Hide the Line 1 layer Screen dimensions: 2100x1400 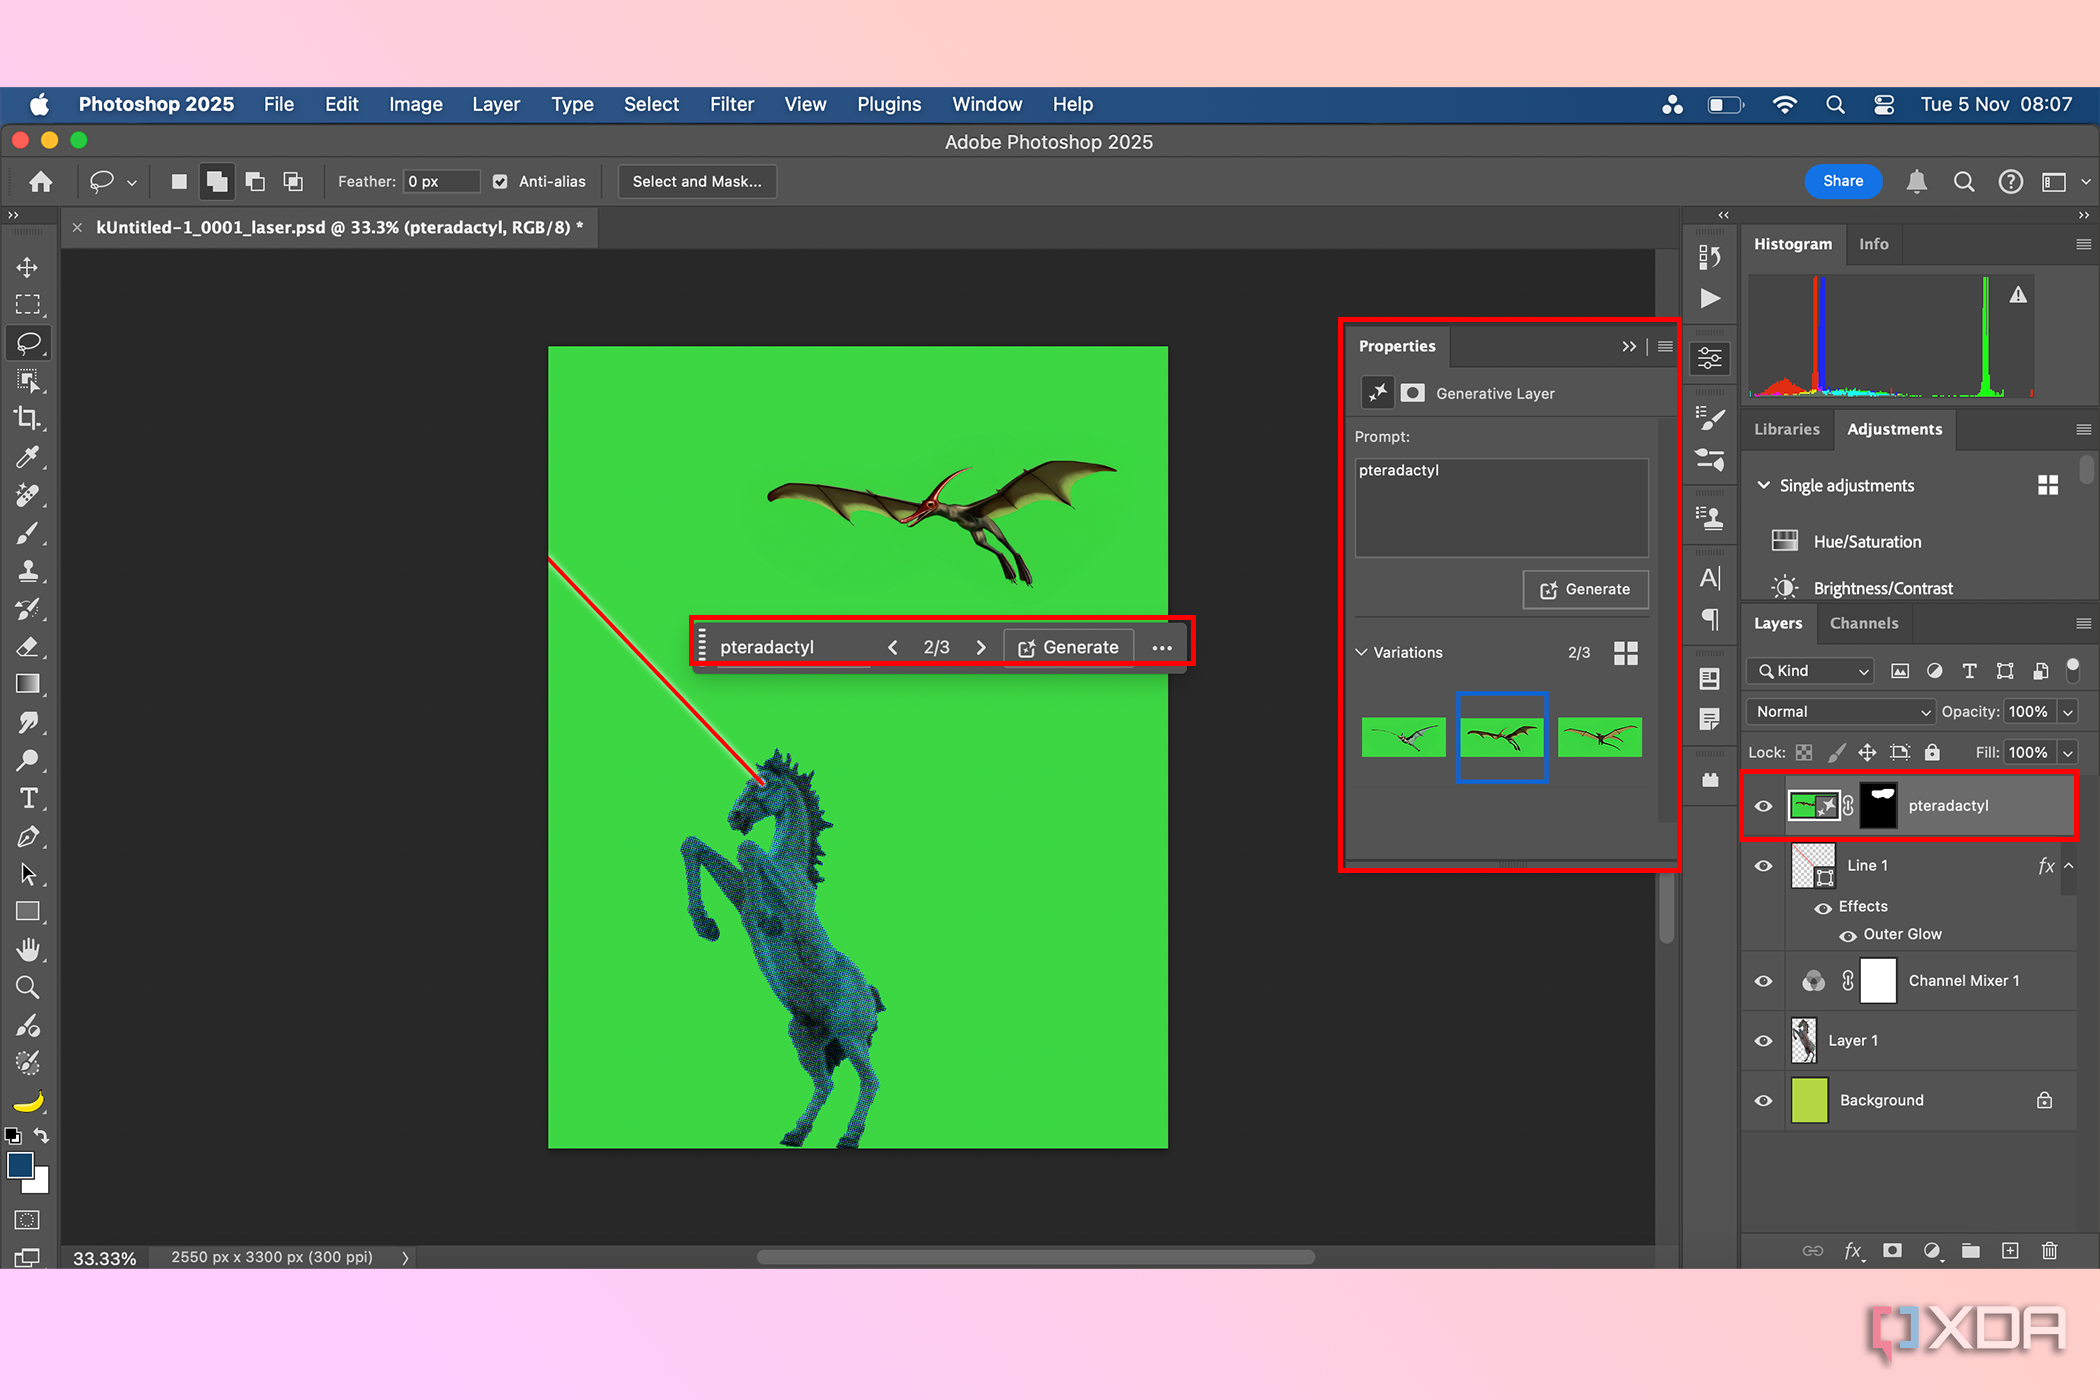tap(1764, 866)
